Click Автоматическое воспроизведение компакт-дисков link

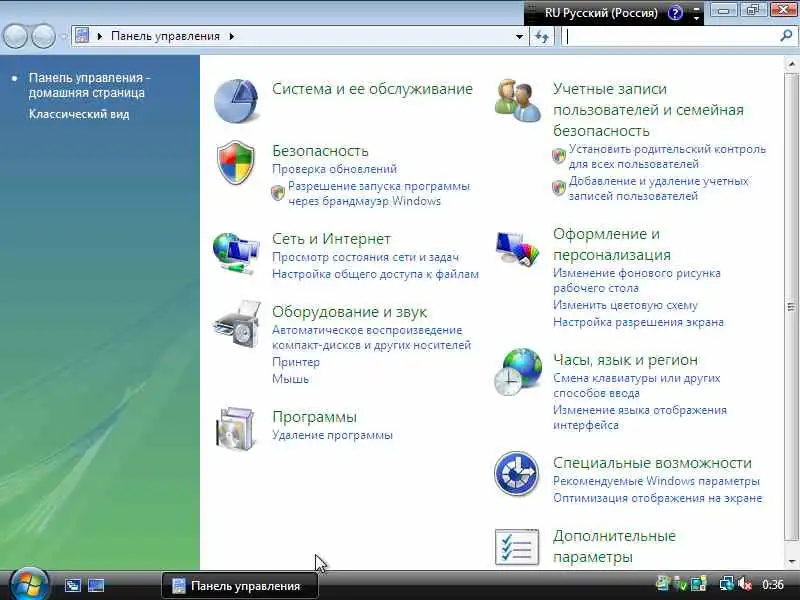pyautogui.click(x=371, y=338)
